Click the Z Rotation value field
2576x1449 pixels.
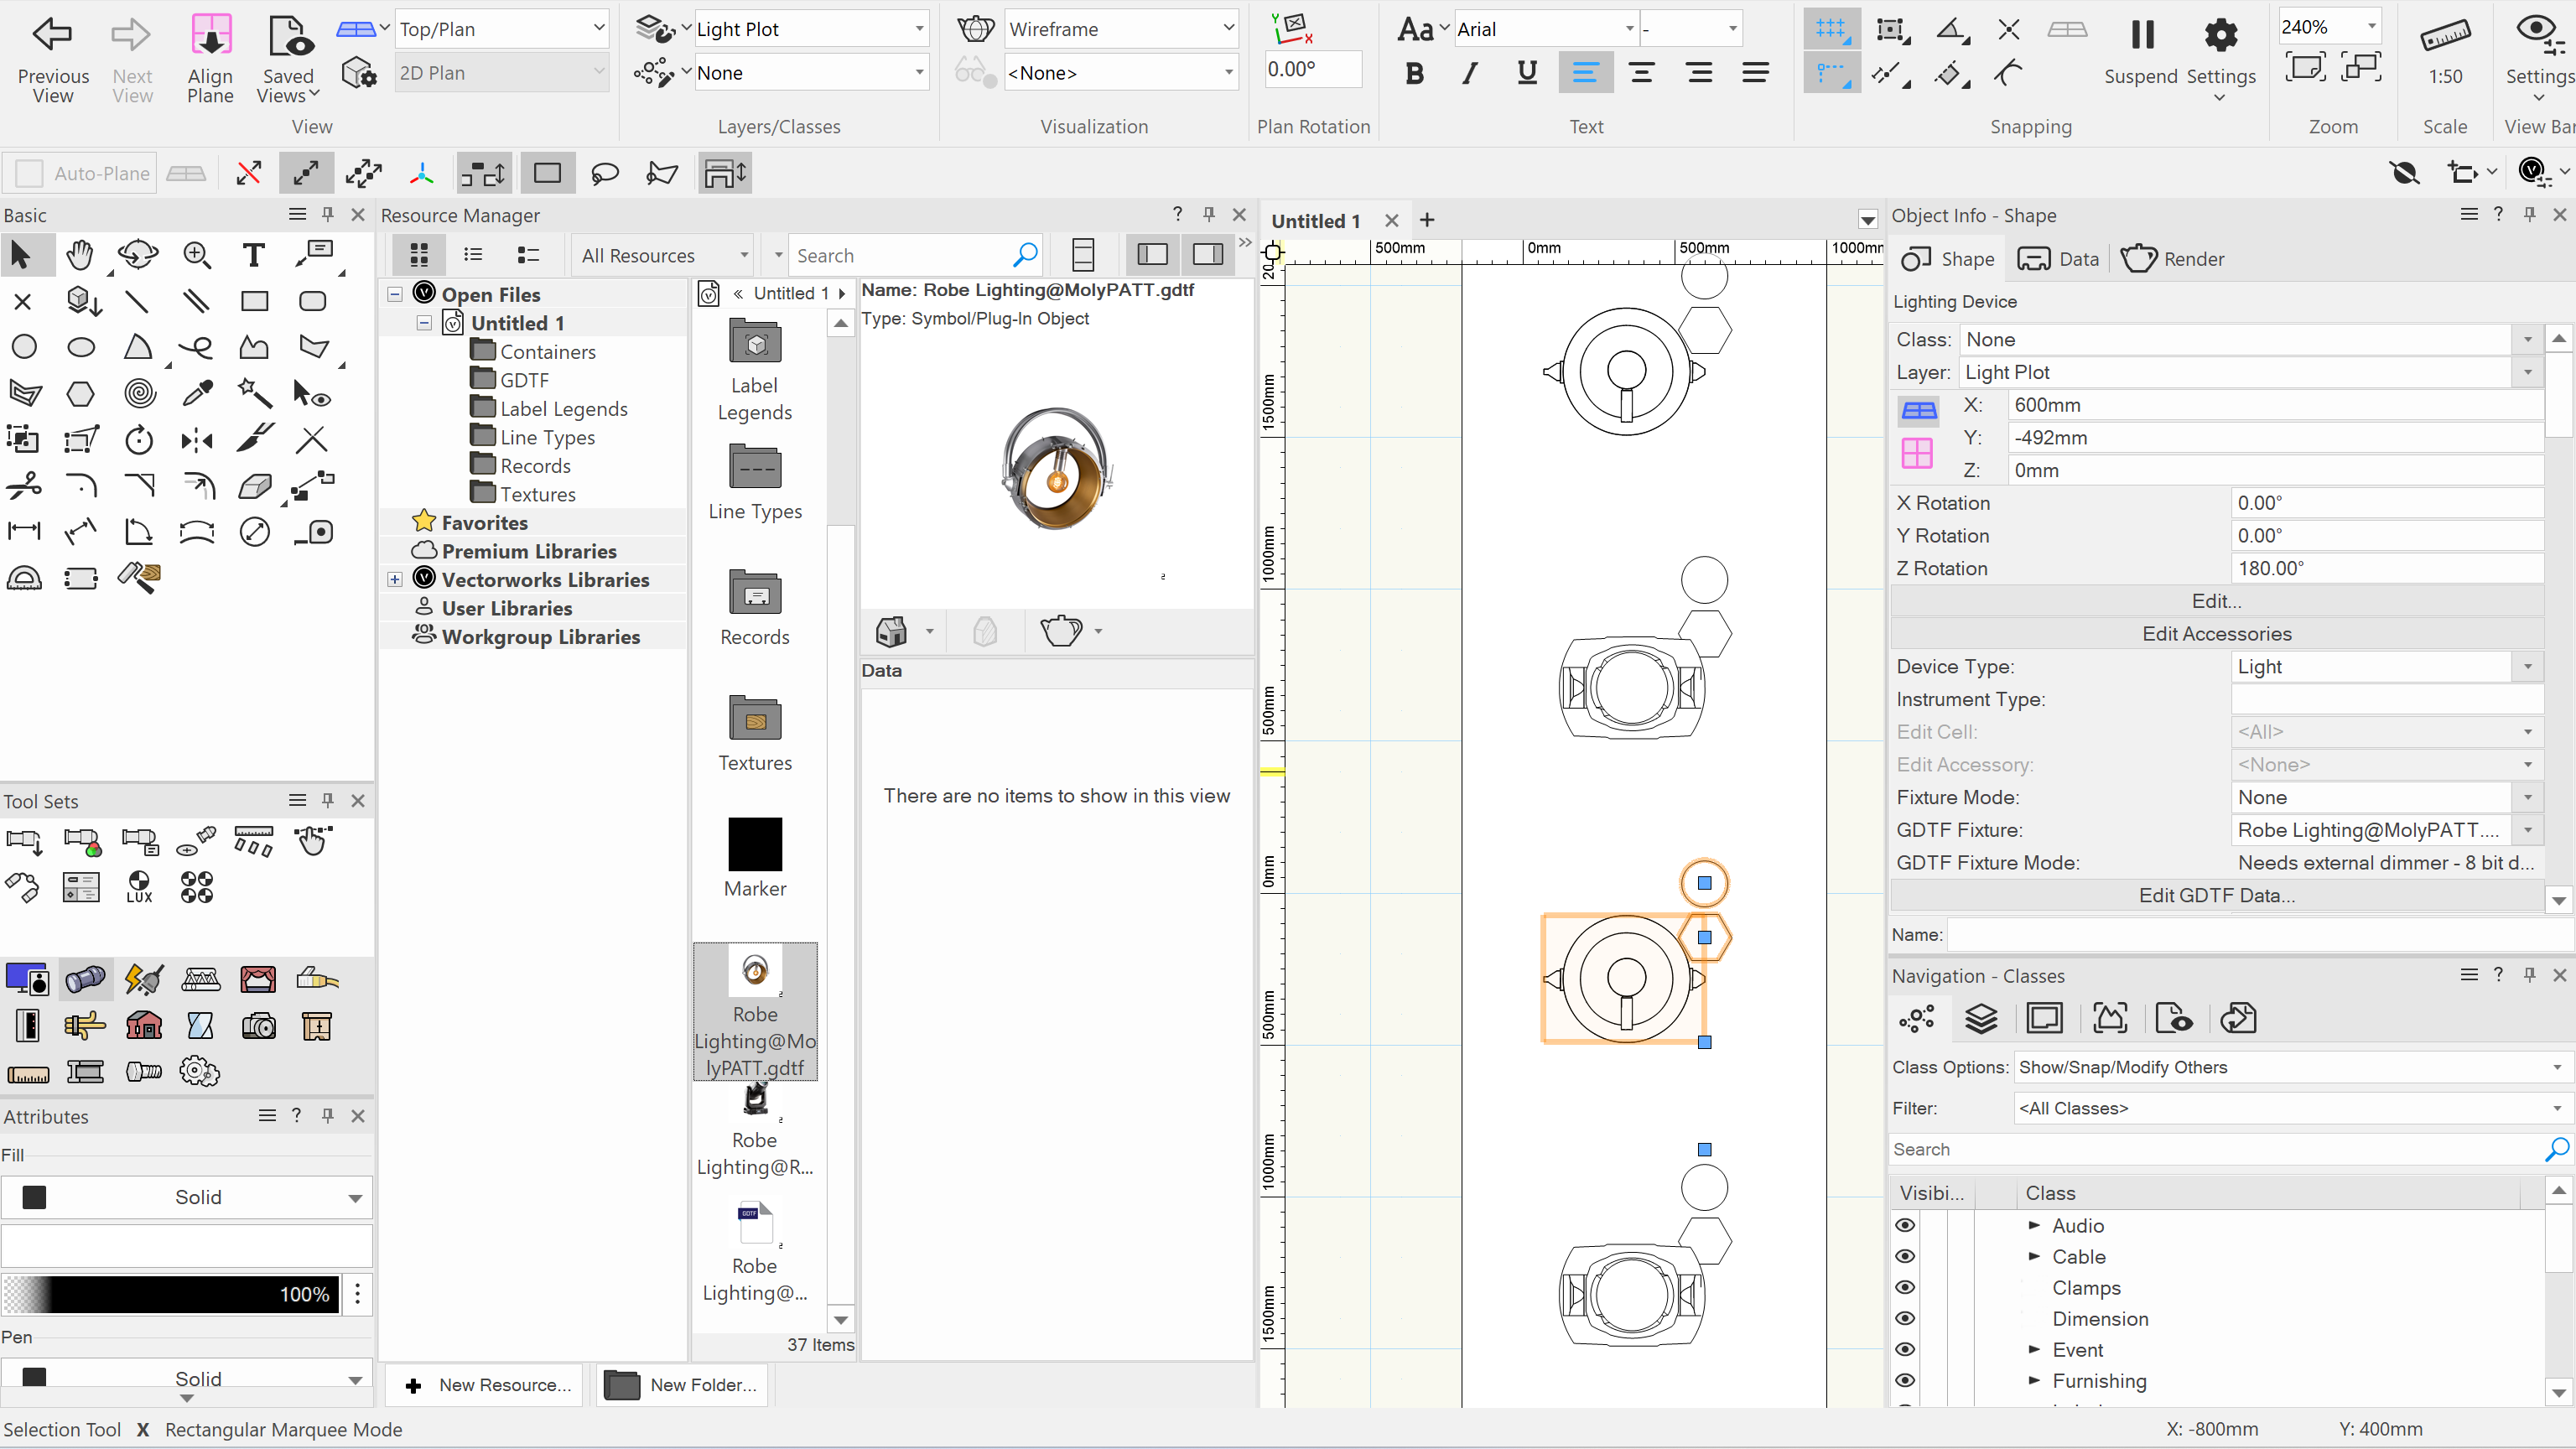(x=2387, y=569)
